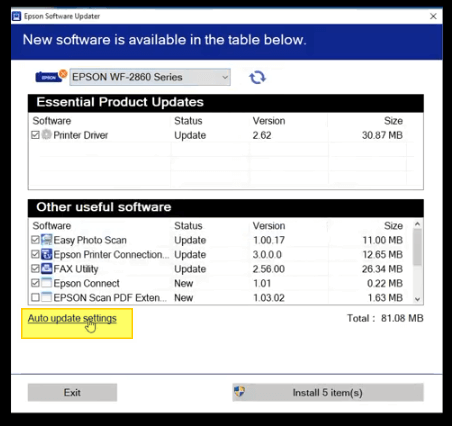The image size is (452, 426).
Task: Click the 30.87 MB size value
Action: click(x=382, y=135)
